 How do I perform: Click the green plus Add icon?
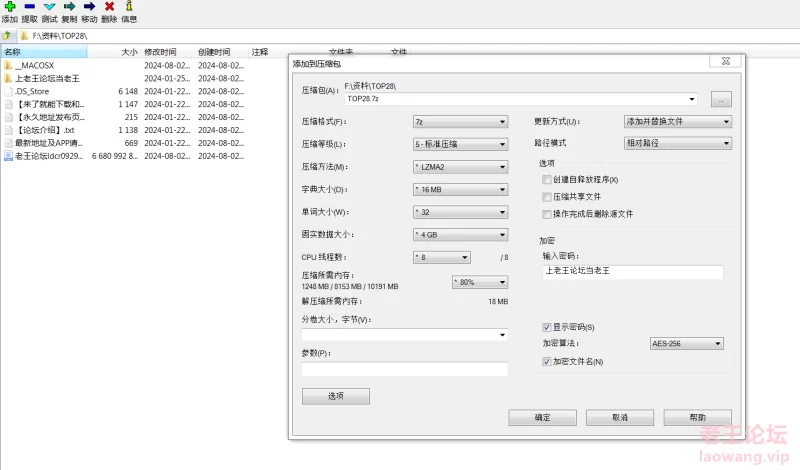click(x=9, y=6)
